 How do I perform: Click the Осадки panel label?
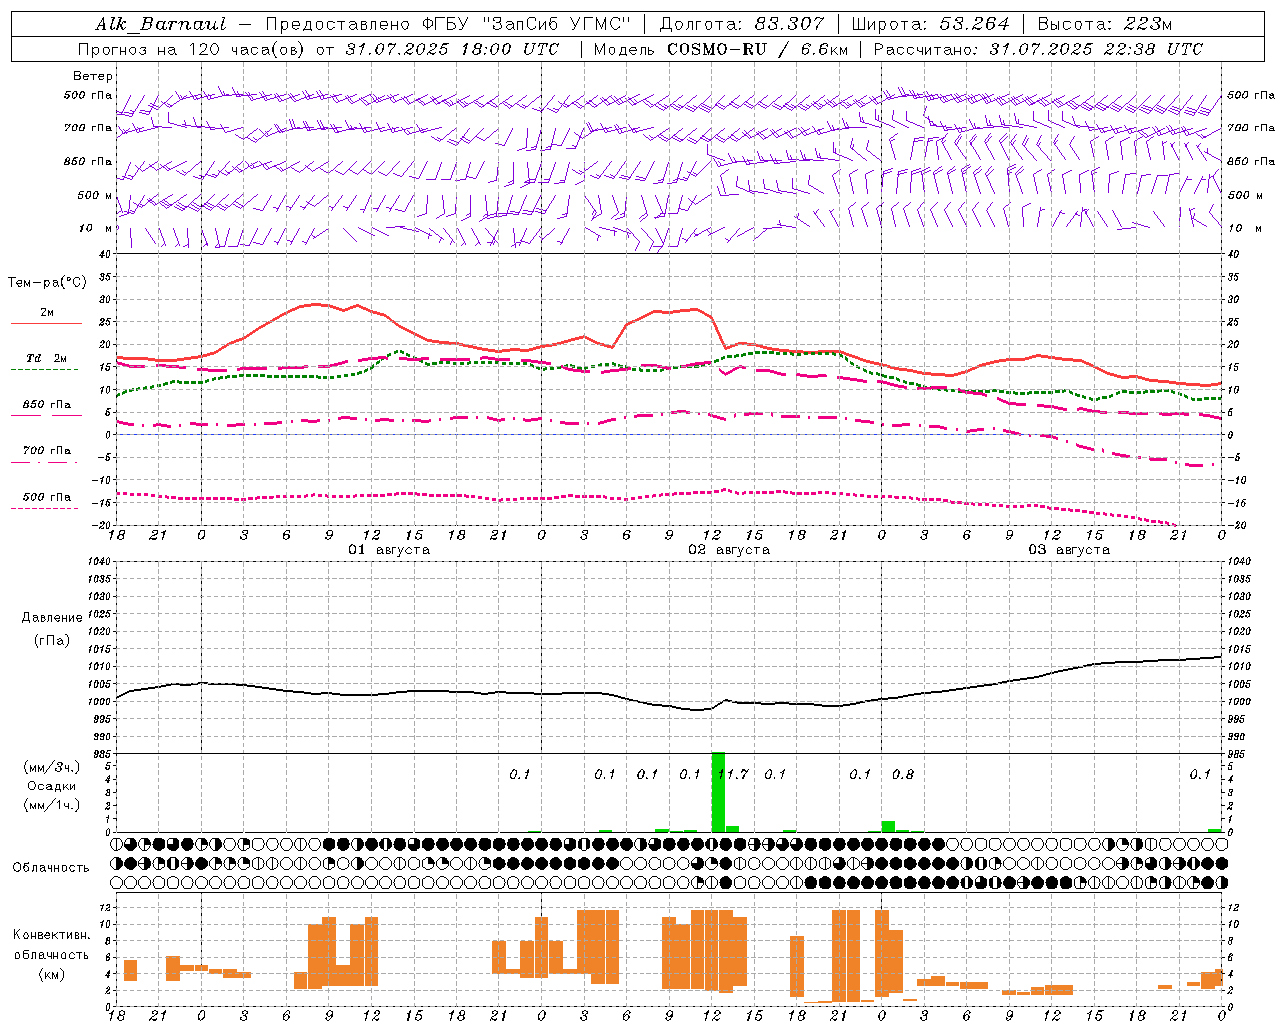51,786
